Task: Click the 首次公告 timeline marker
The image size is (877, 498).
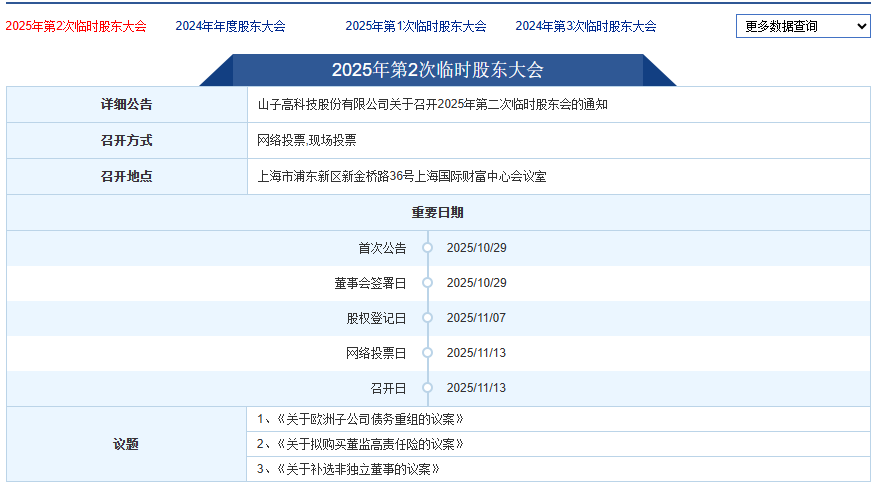Action: [x=428, y=248]
